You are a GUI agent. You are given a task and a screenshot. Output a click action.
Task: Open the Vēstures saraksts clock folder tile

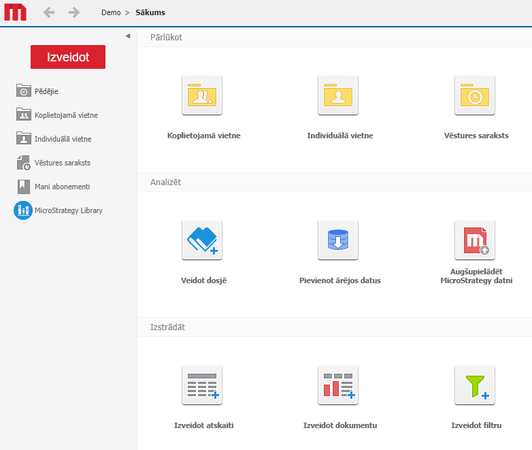pyautogui.click(x=475, y=96)
